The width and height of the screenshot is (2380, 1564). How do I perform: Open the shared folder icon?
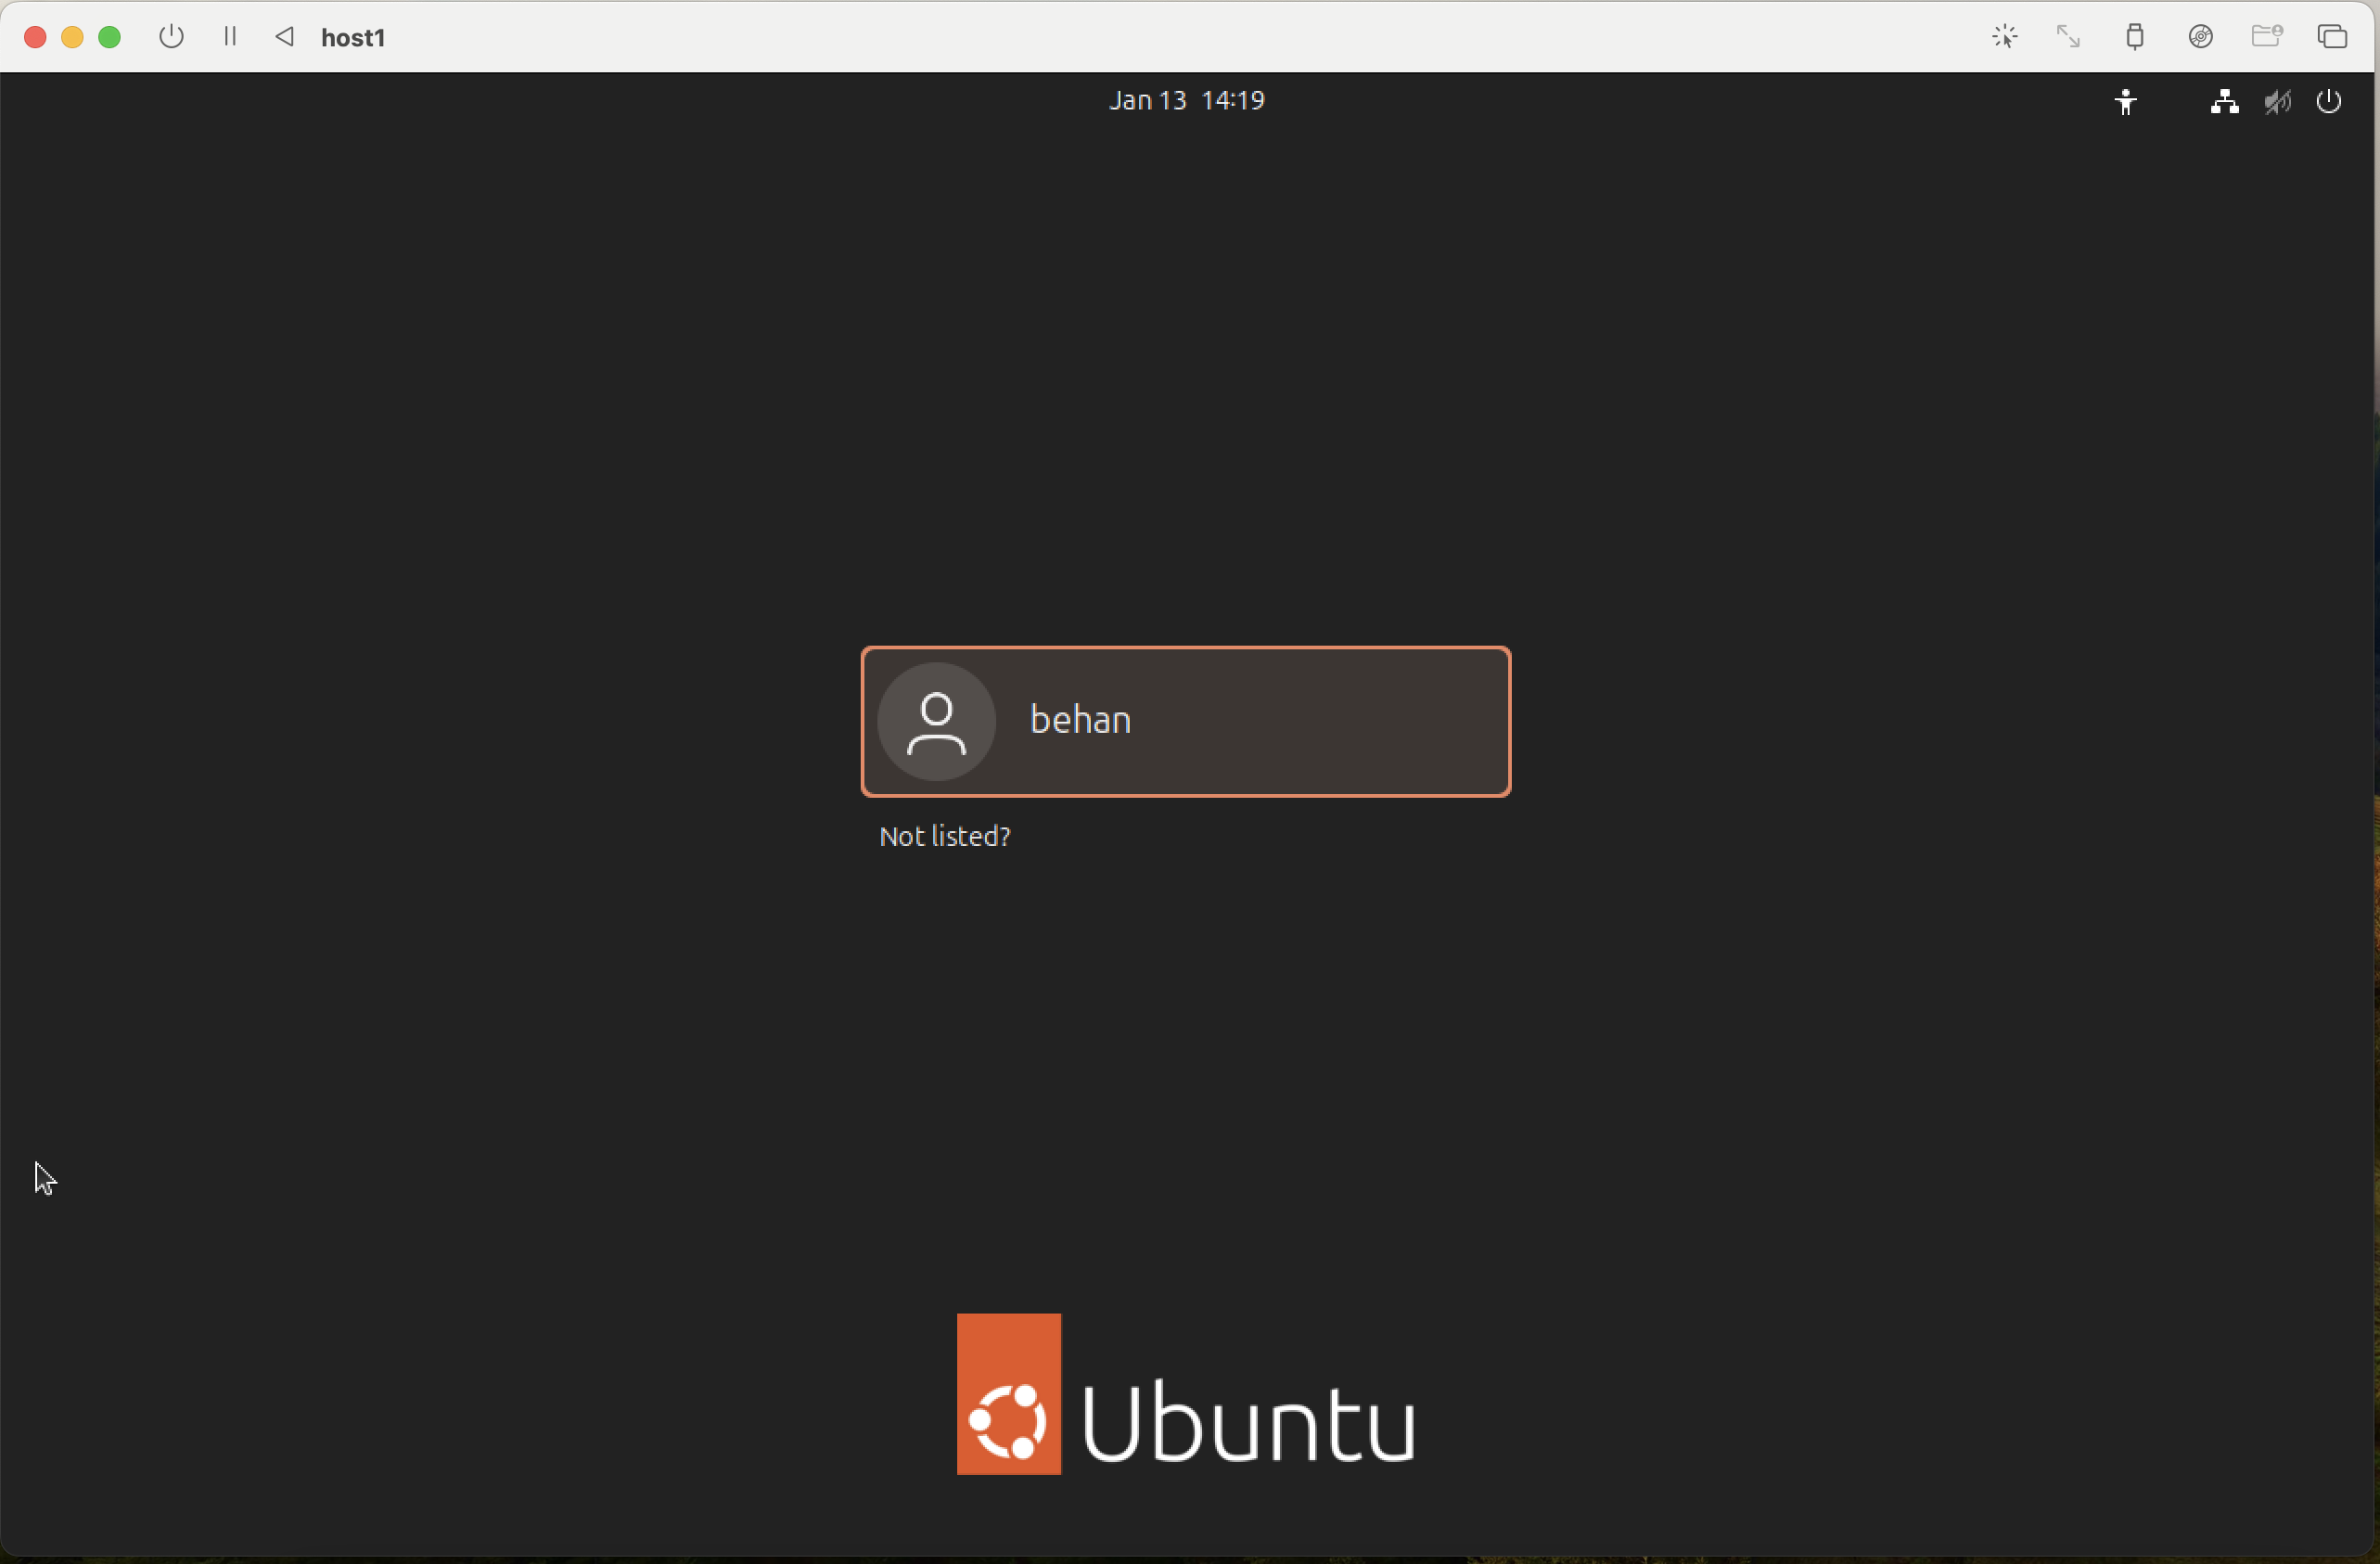[x=2266, y=36]
